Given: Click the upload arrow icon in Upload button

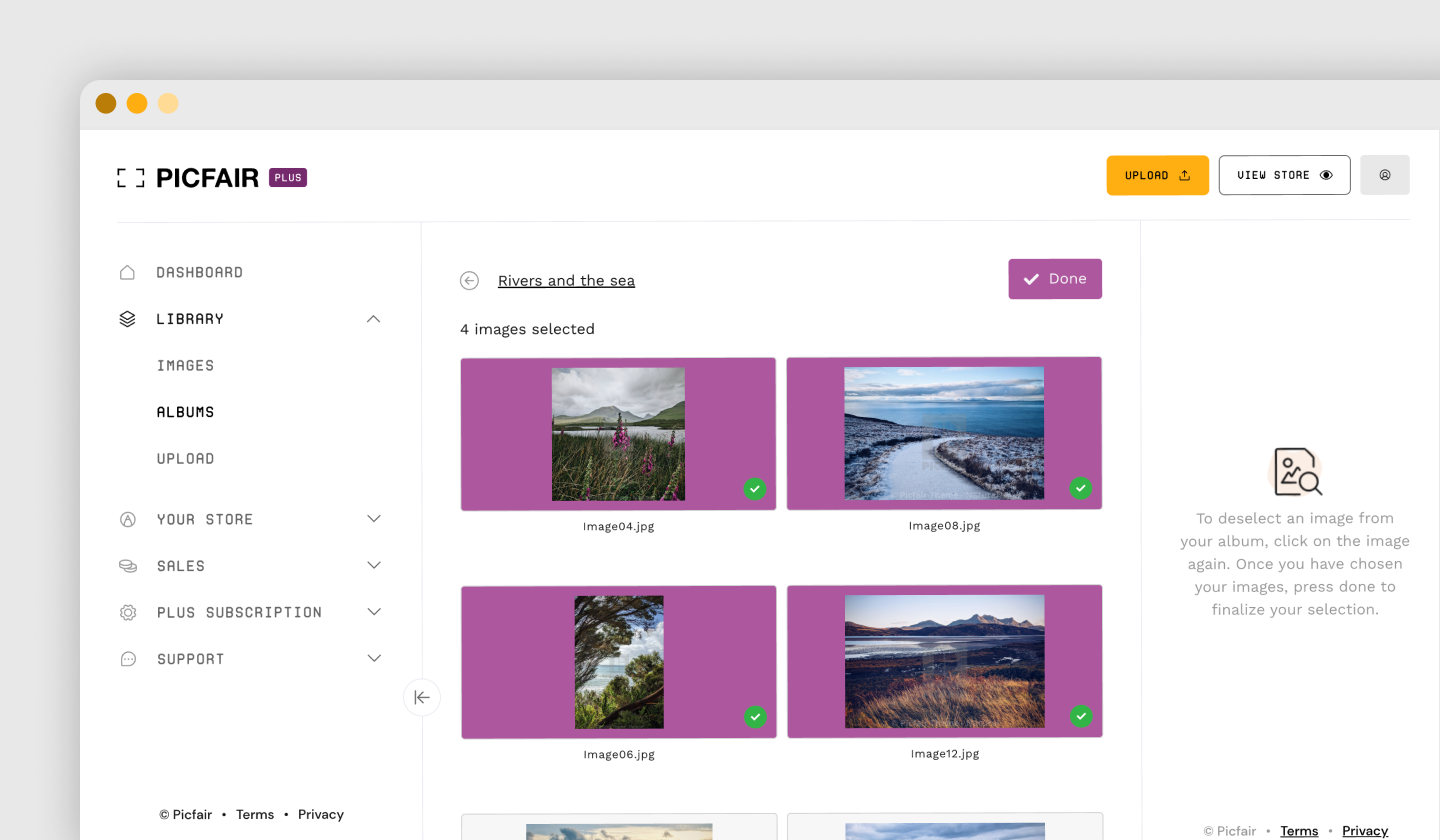Looking at the screenshot, I should [1185, 175].
